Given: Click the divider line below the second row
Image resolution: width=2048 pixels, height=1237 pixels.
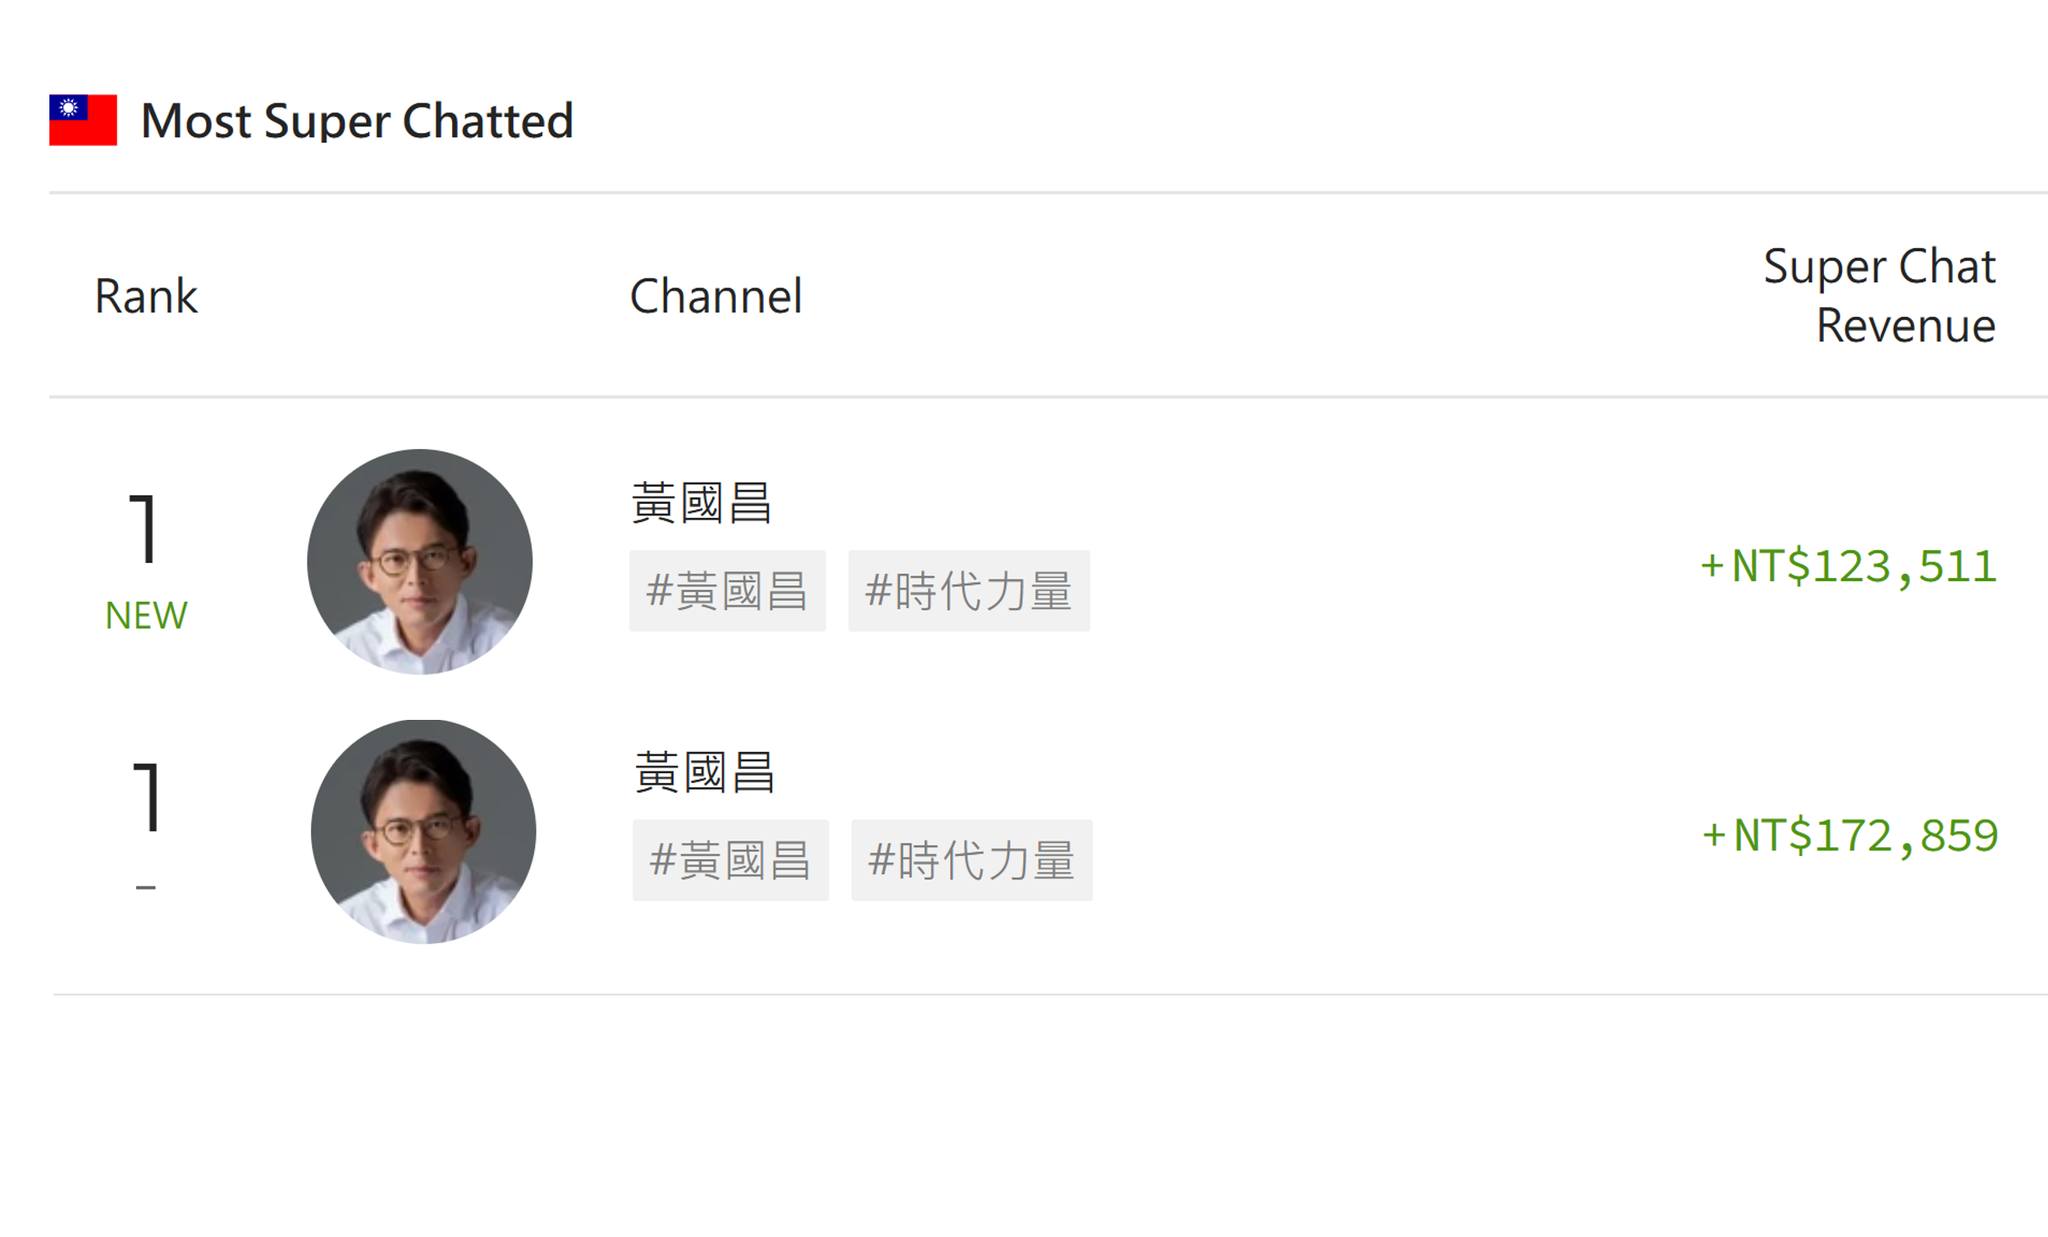Looking at the screenshot, I should pos(1050,994).
